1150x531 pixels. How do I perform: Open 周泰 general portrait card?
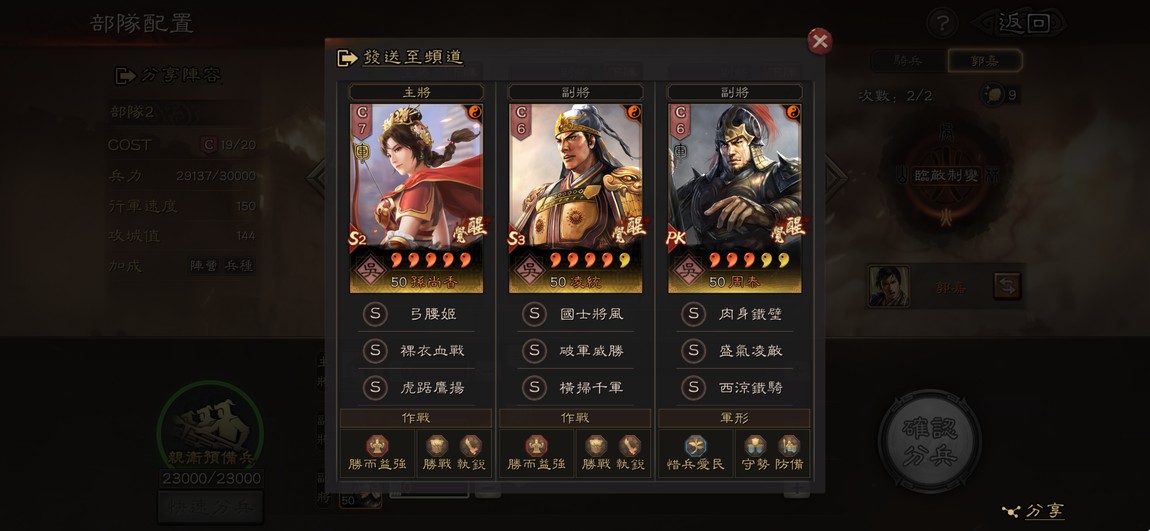pos(735,198)
